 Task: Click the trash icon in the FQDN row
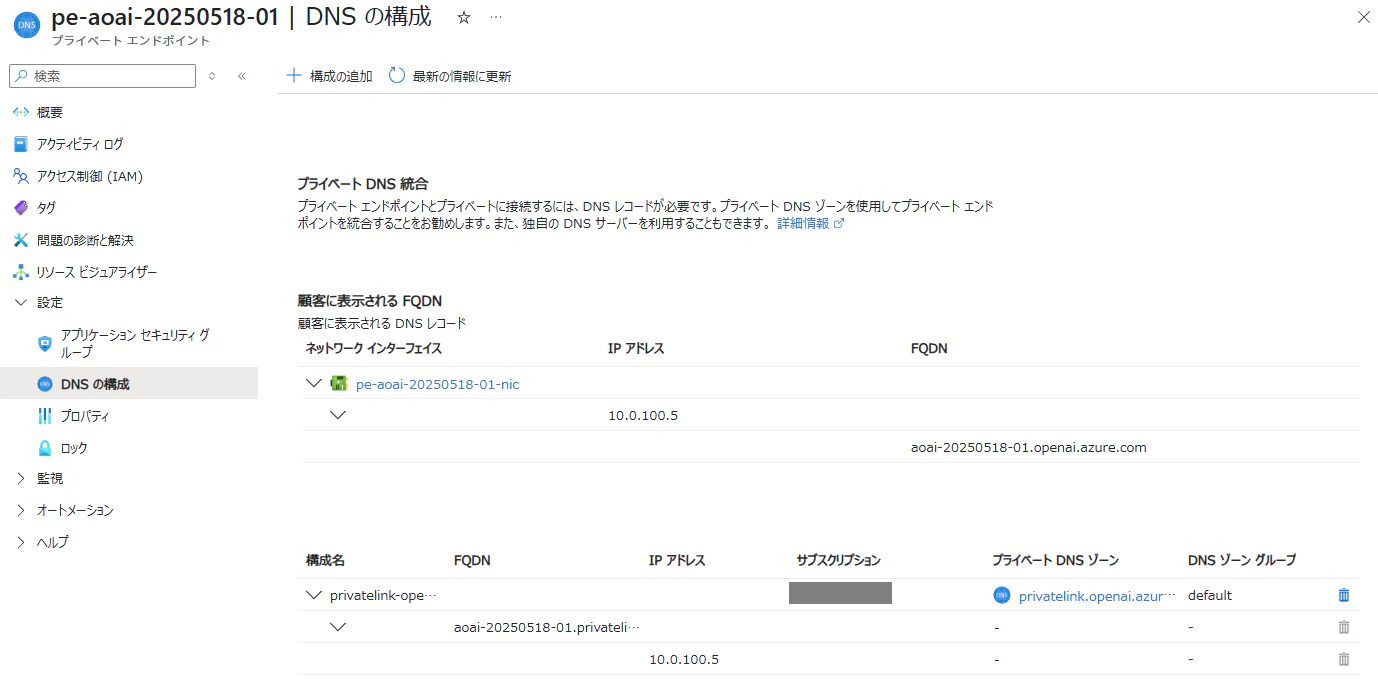(x=1344, y=627)
